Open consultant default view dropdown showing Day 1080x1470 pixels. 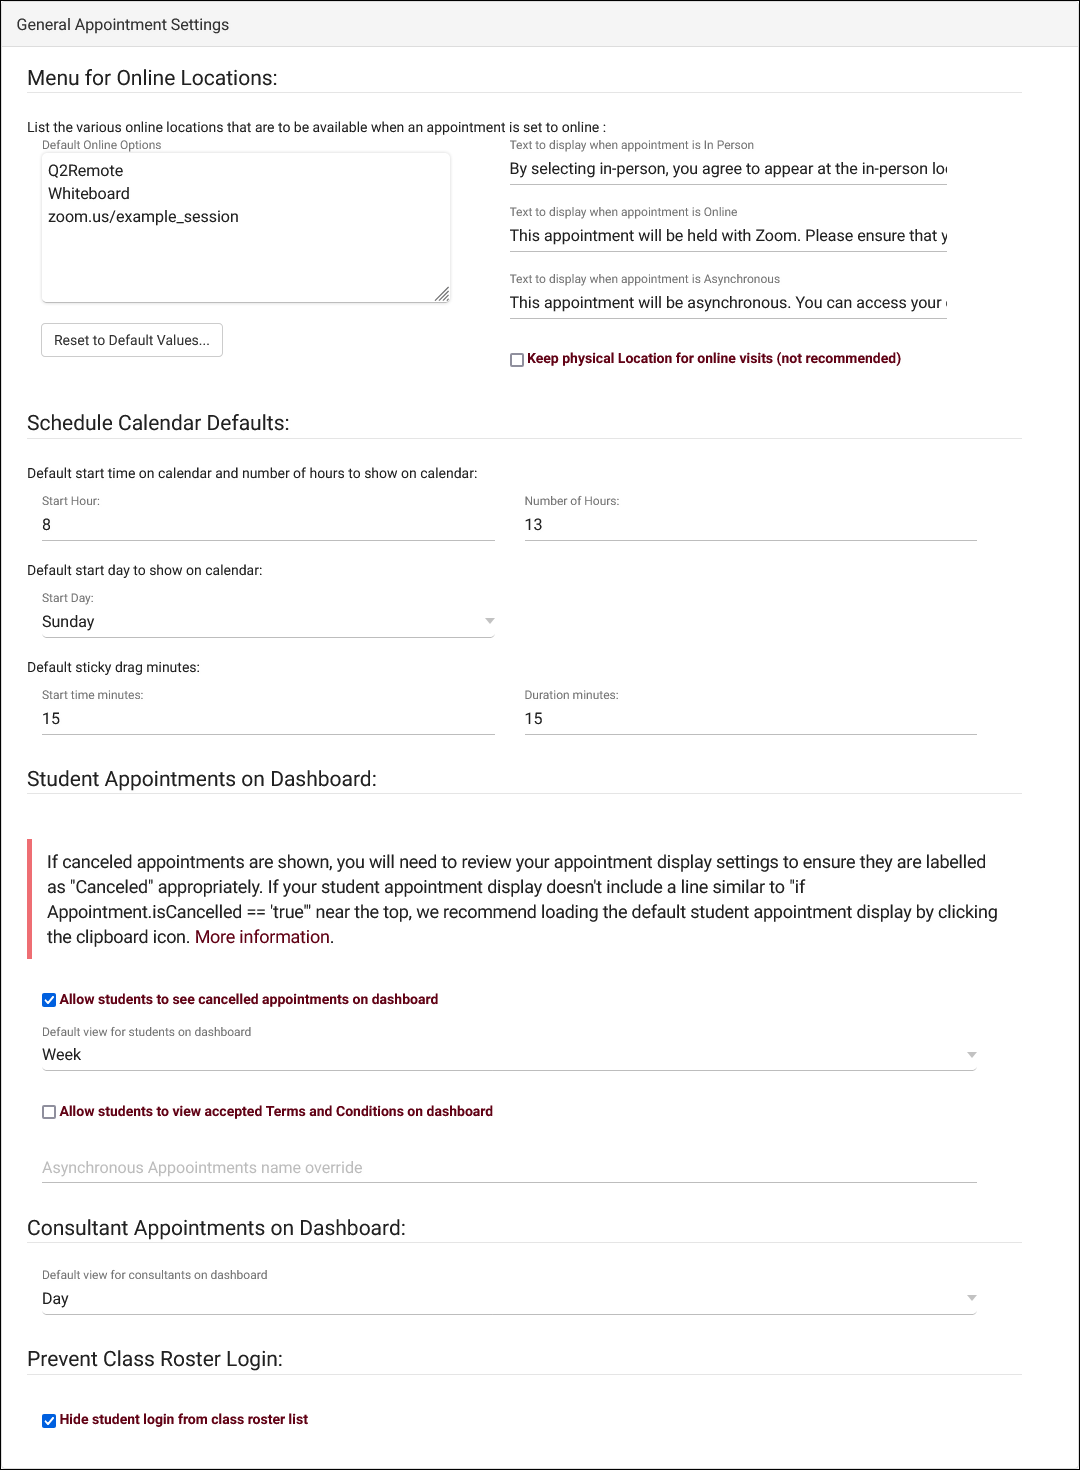pyautogui.click(x=971, y=1298)
